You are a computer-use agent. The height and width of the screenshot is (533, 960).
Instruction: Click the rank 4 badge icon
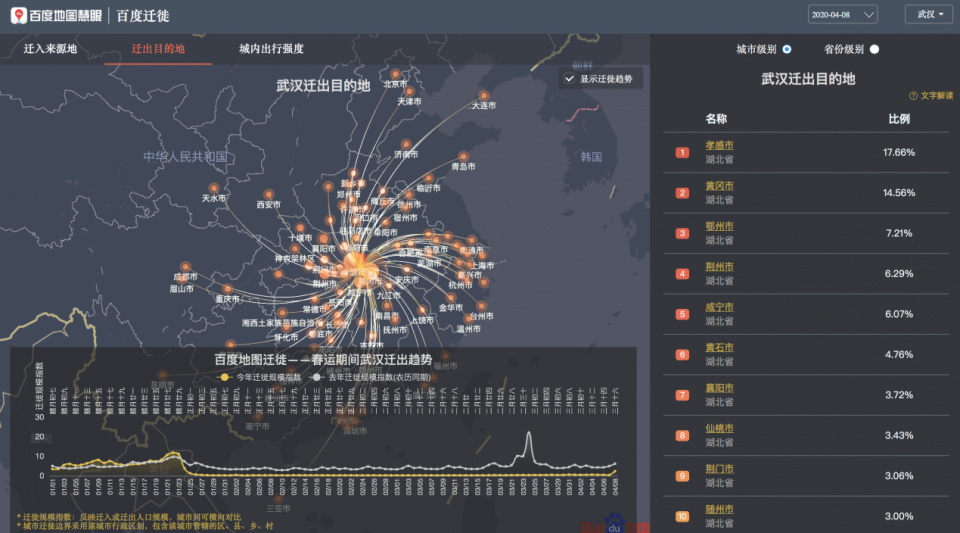[682, 274]
